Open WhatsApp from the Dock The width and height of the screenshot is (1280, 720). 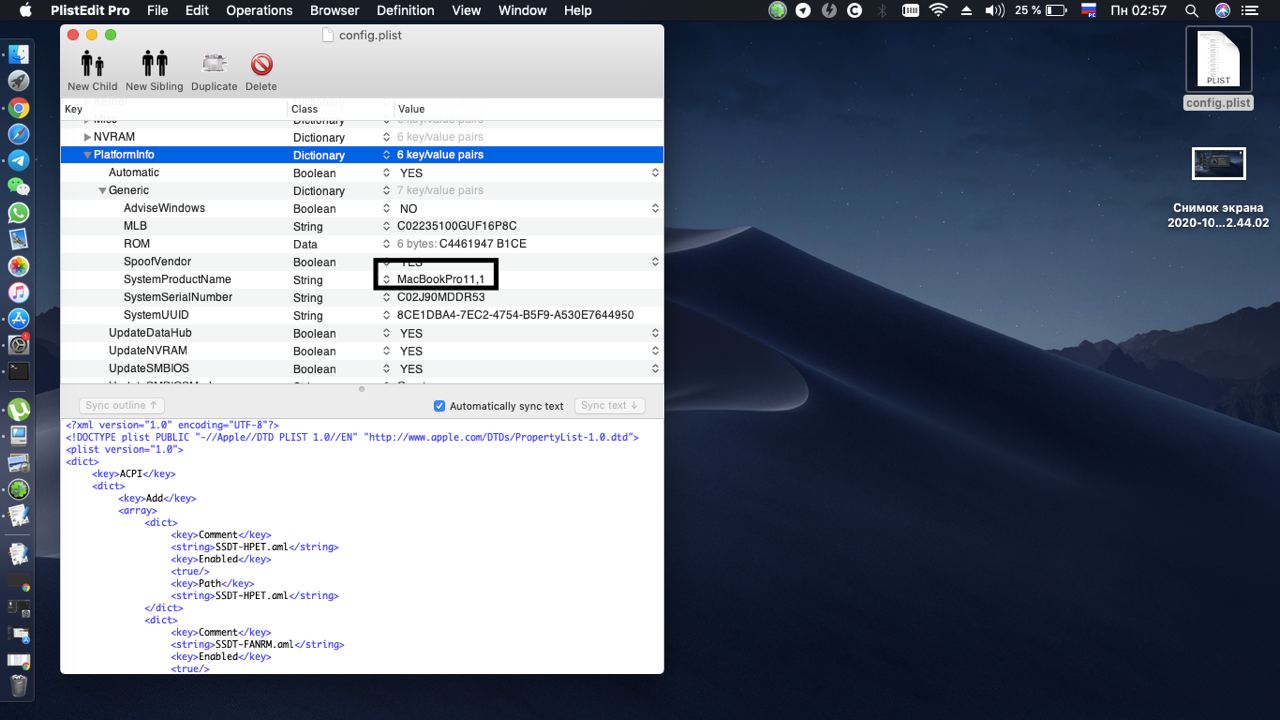tap(18, 213)
